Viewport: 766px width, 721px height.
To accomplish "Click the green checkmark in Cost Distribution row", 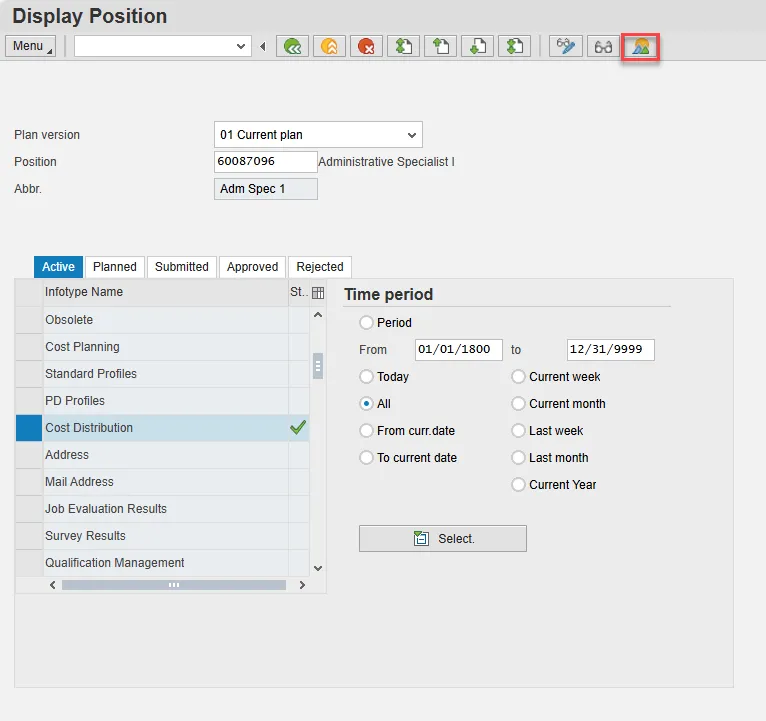I will [x=298, y=427].
